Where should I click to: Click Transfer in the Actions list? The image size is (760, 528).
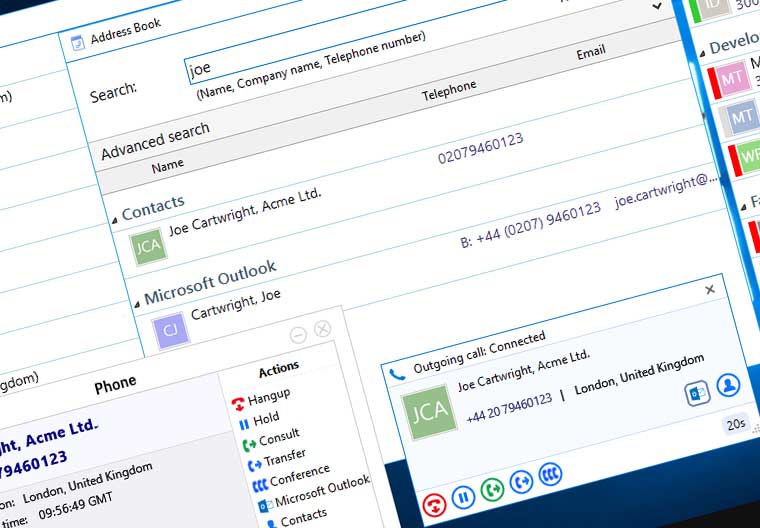[277, 460]
